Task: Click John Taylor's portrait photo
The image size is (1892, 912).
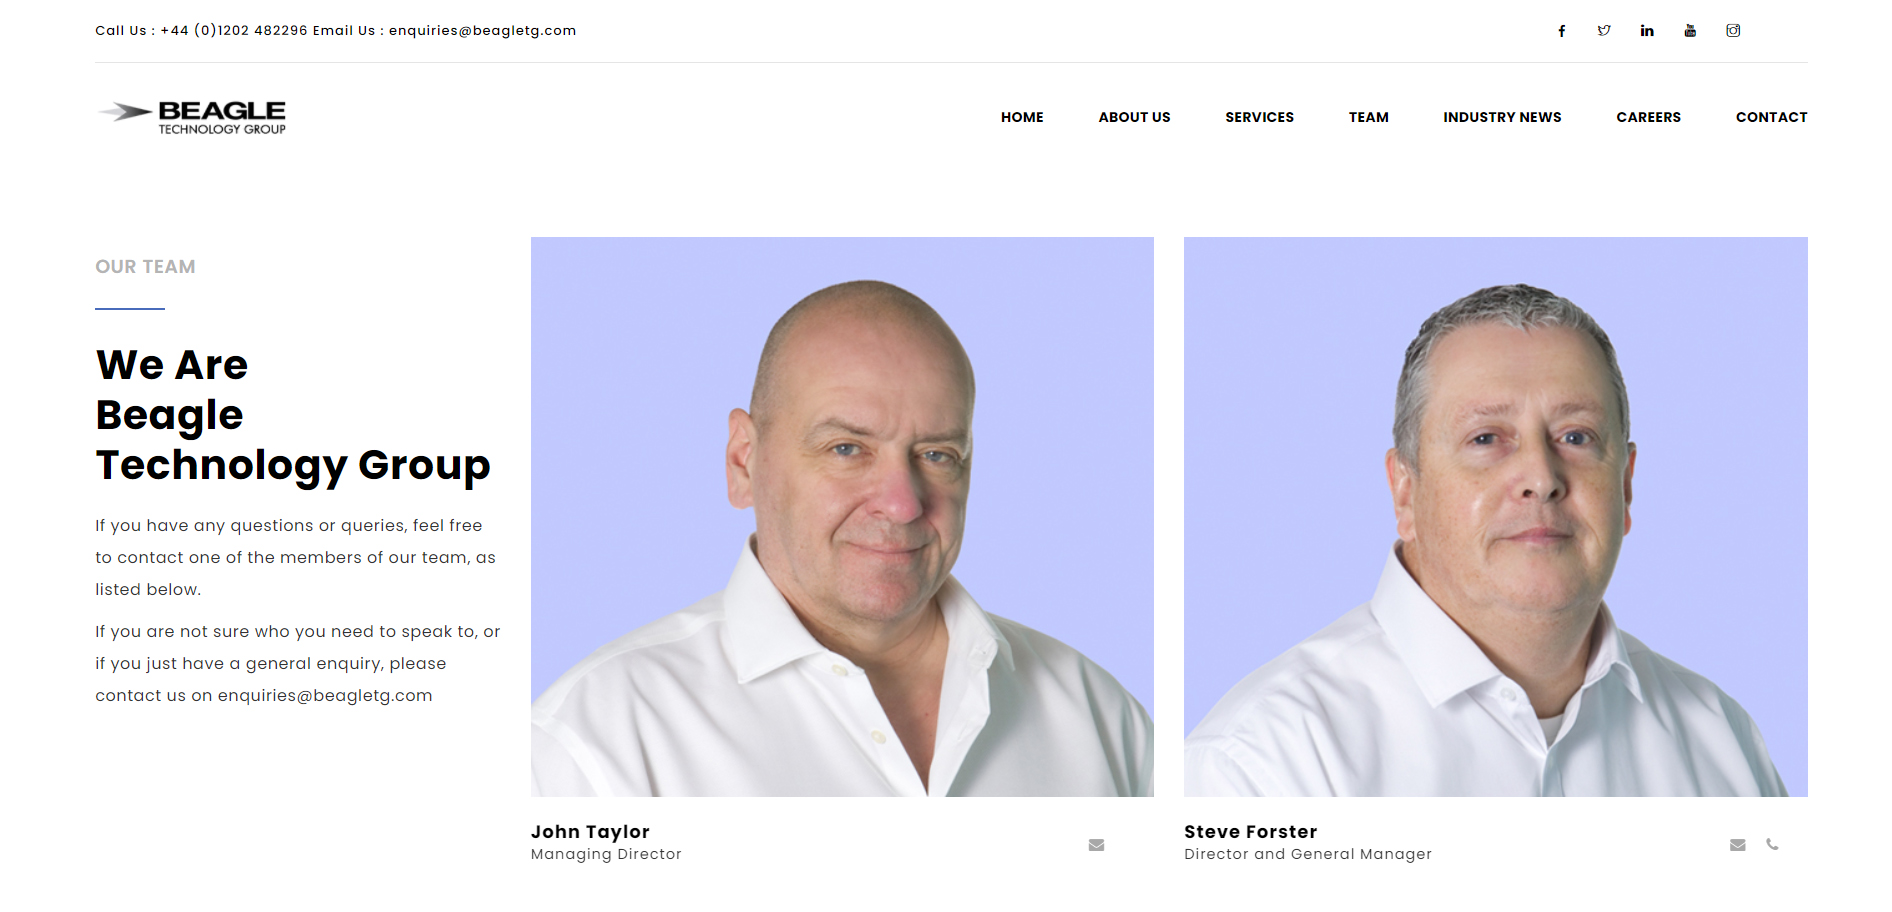Action: 842,517
